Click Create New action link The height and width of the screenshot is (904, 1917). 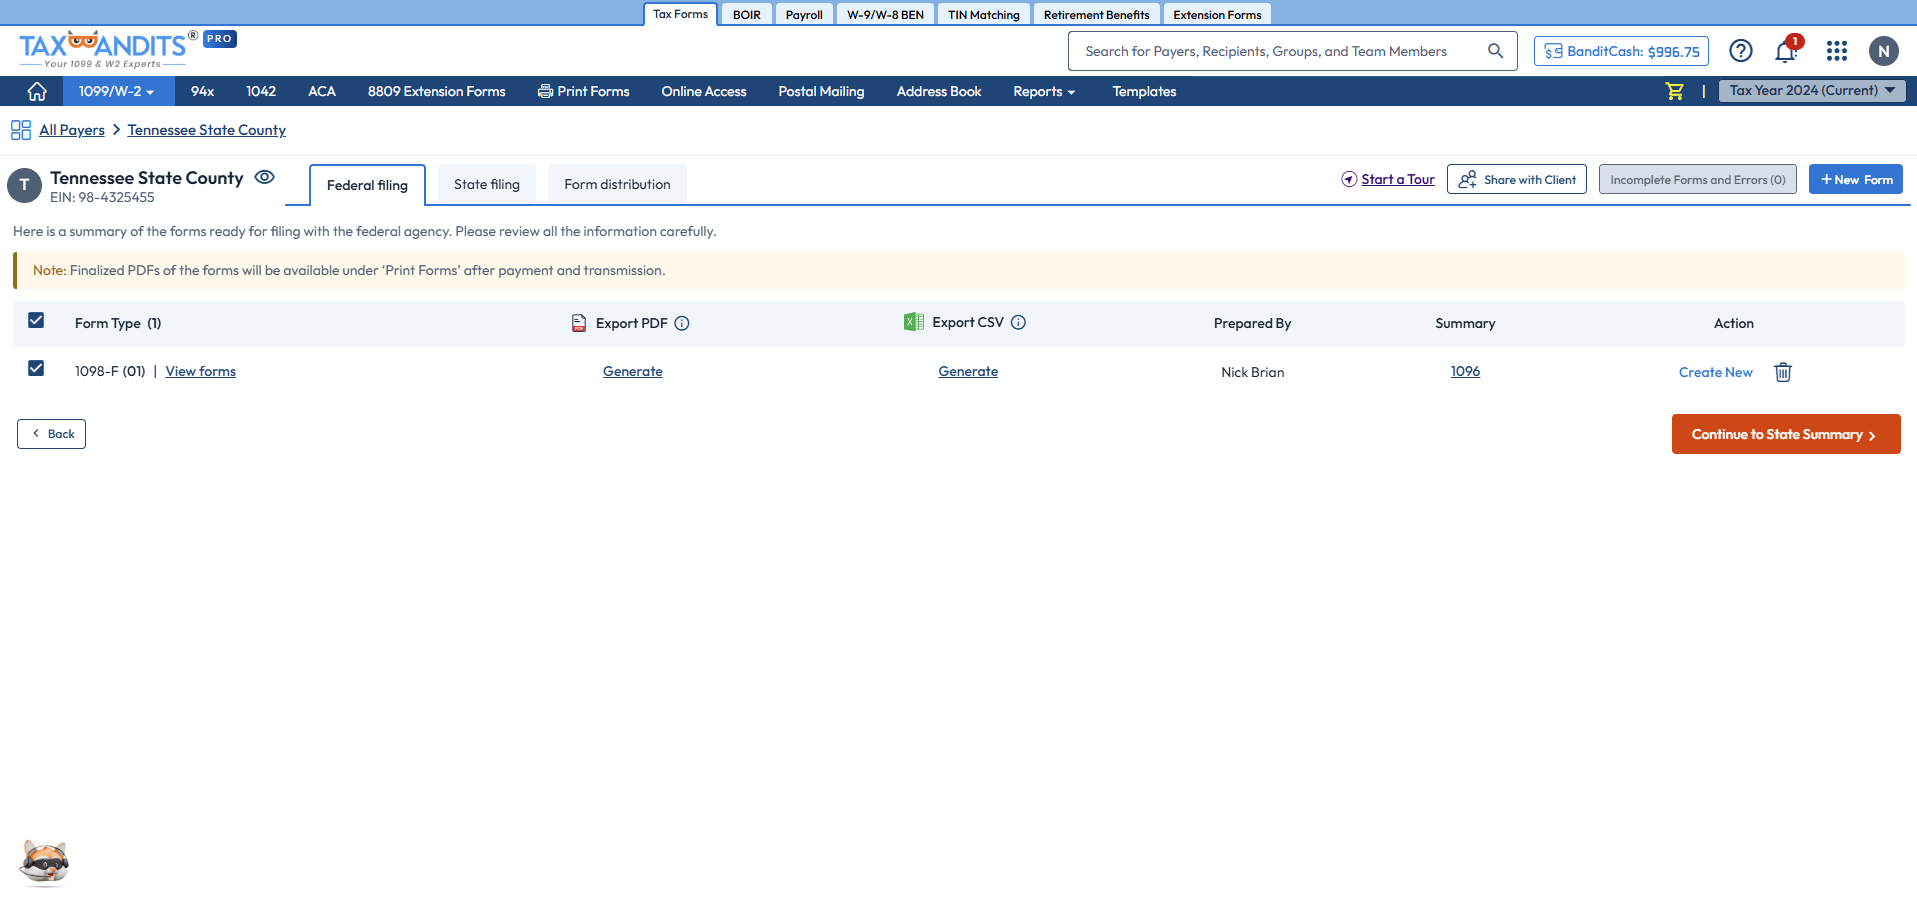point(1716,372)
